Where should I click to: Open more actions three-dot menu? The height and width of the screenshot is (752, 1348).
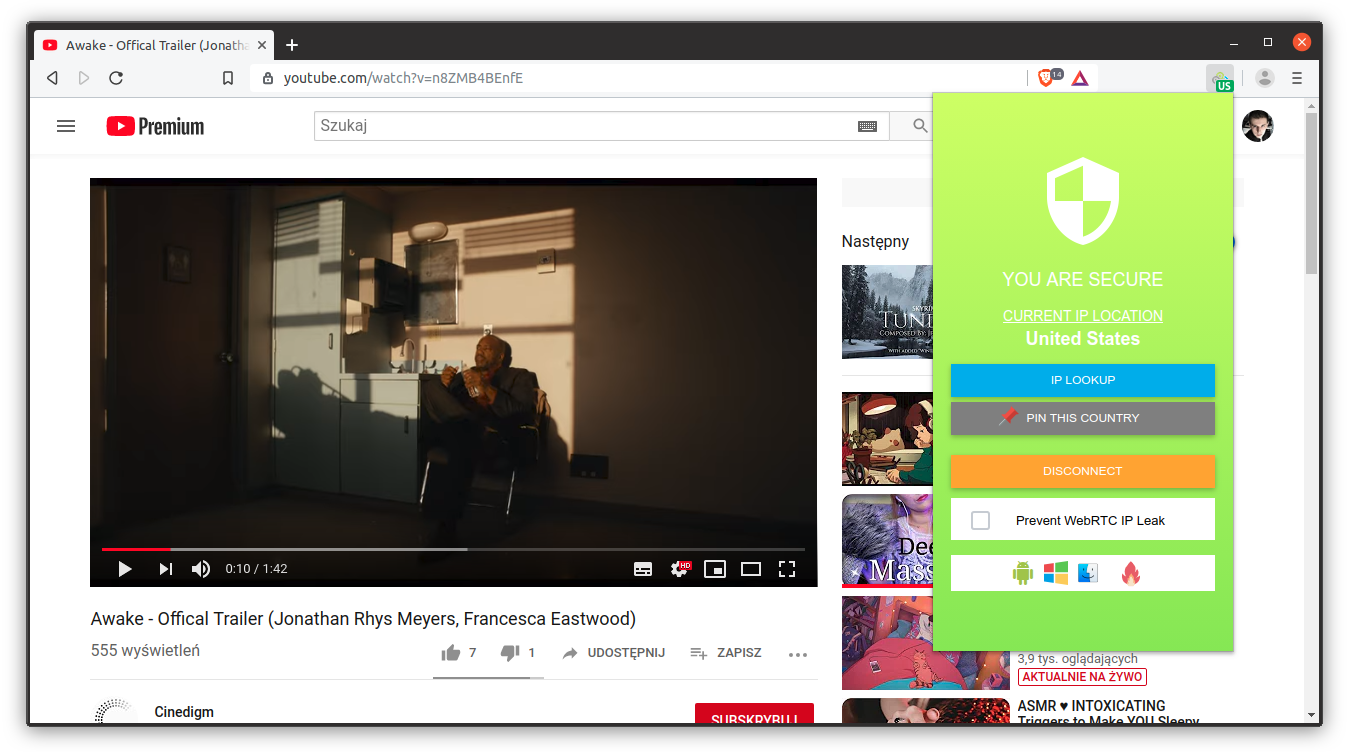click(797, 655)
